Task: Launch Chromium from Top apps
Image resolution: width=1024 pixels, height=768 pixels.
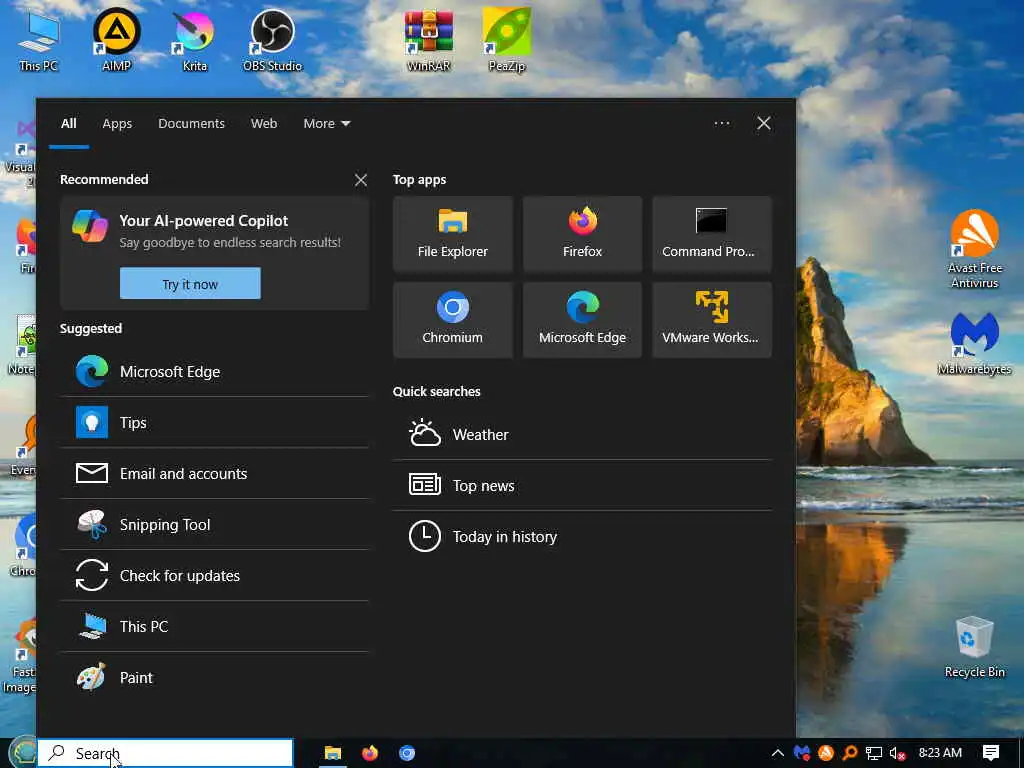Action: click(453, 320)
